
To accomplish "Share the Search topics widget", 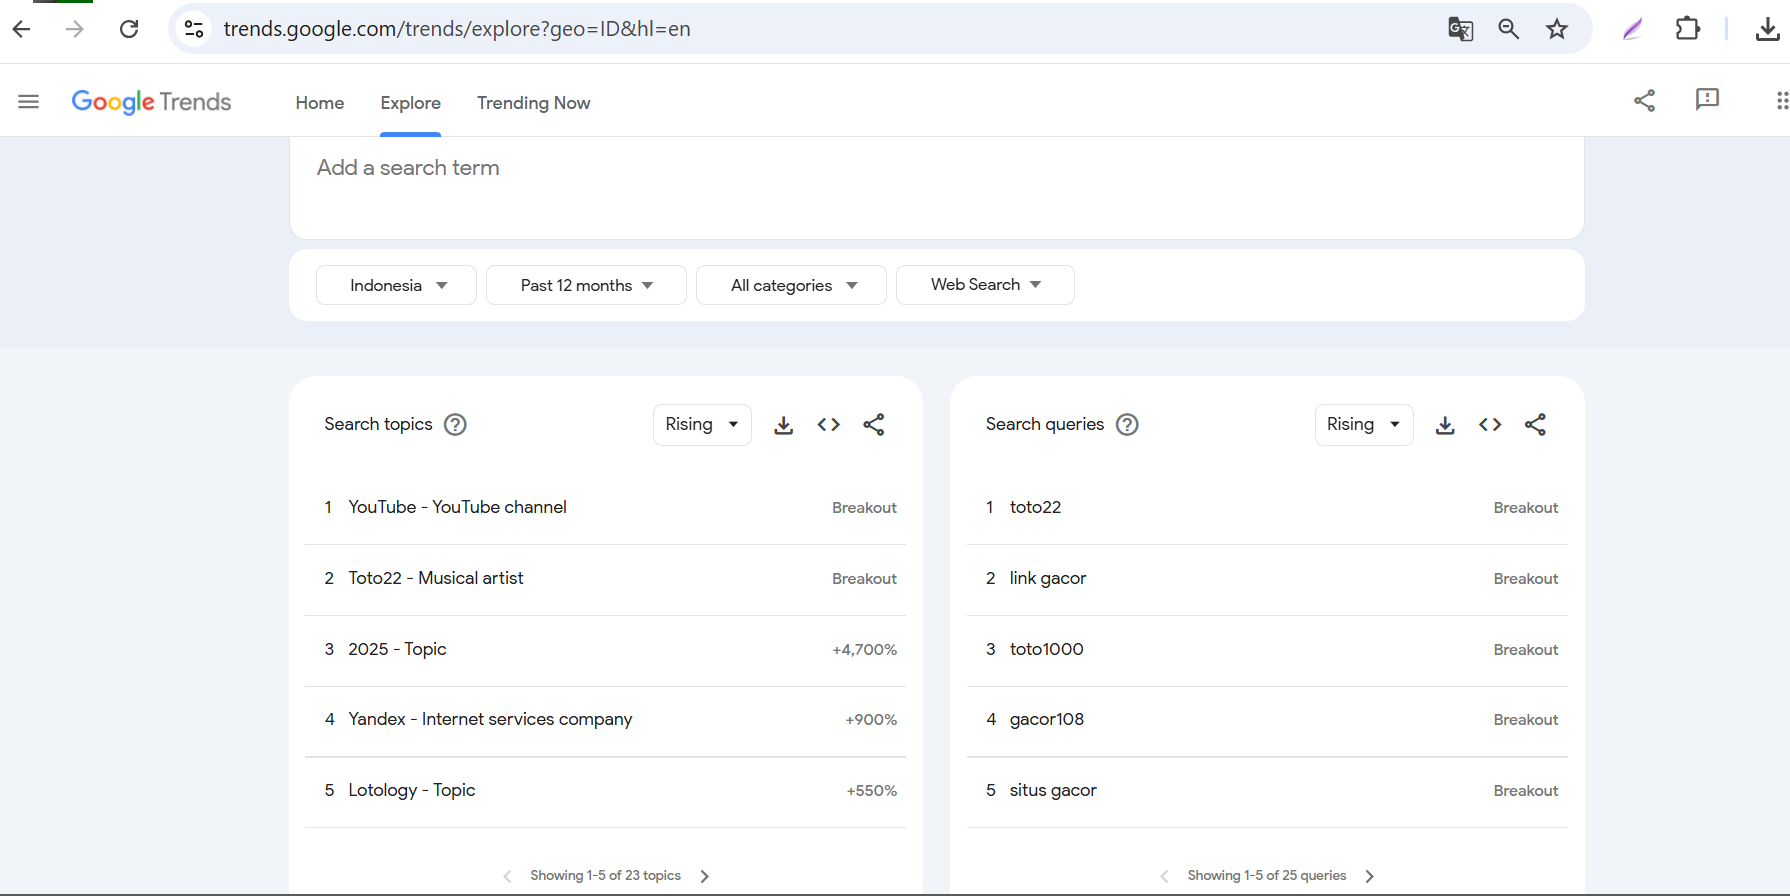I will tap(874, 425).
